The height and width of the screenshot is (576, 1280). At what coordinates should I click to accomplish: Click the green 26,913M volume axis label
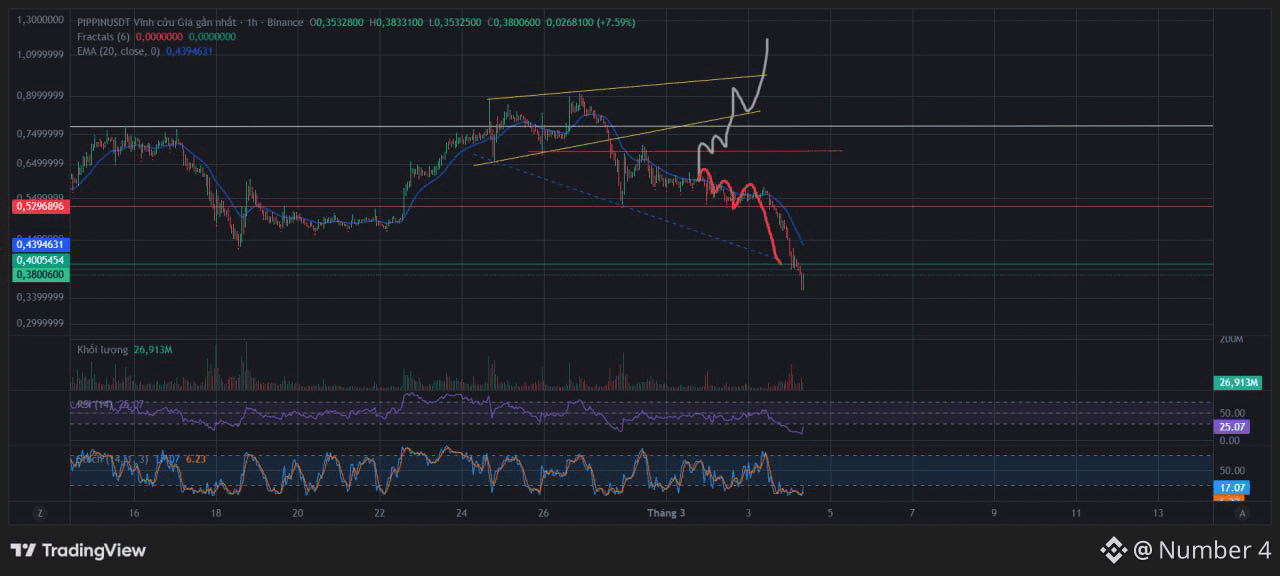click(1239, 382)
